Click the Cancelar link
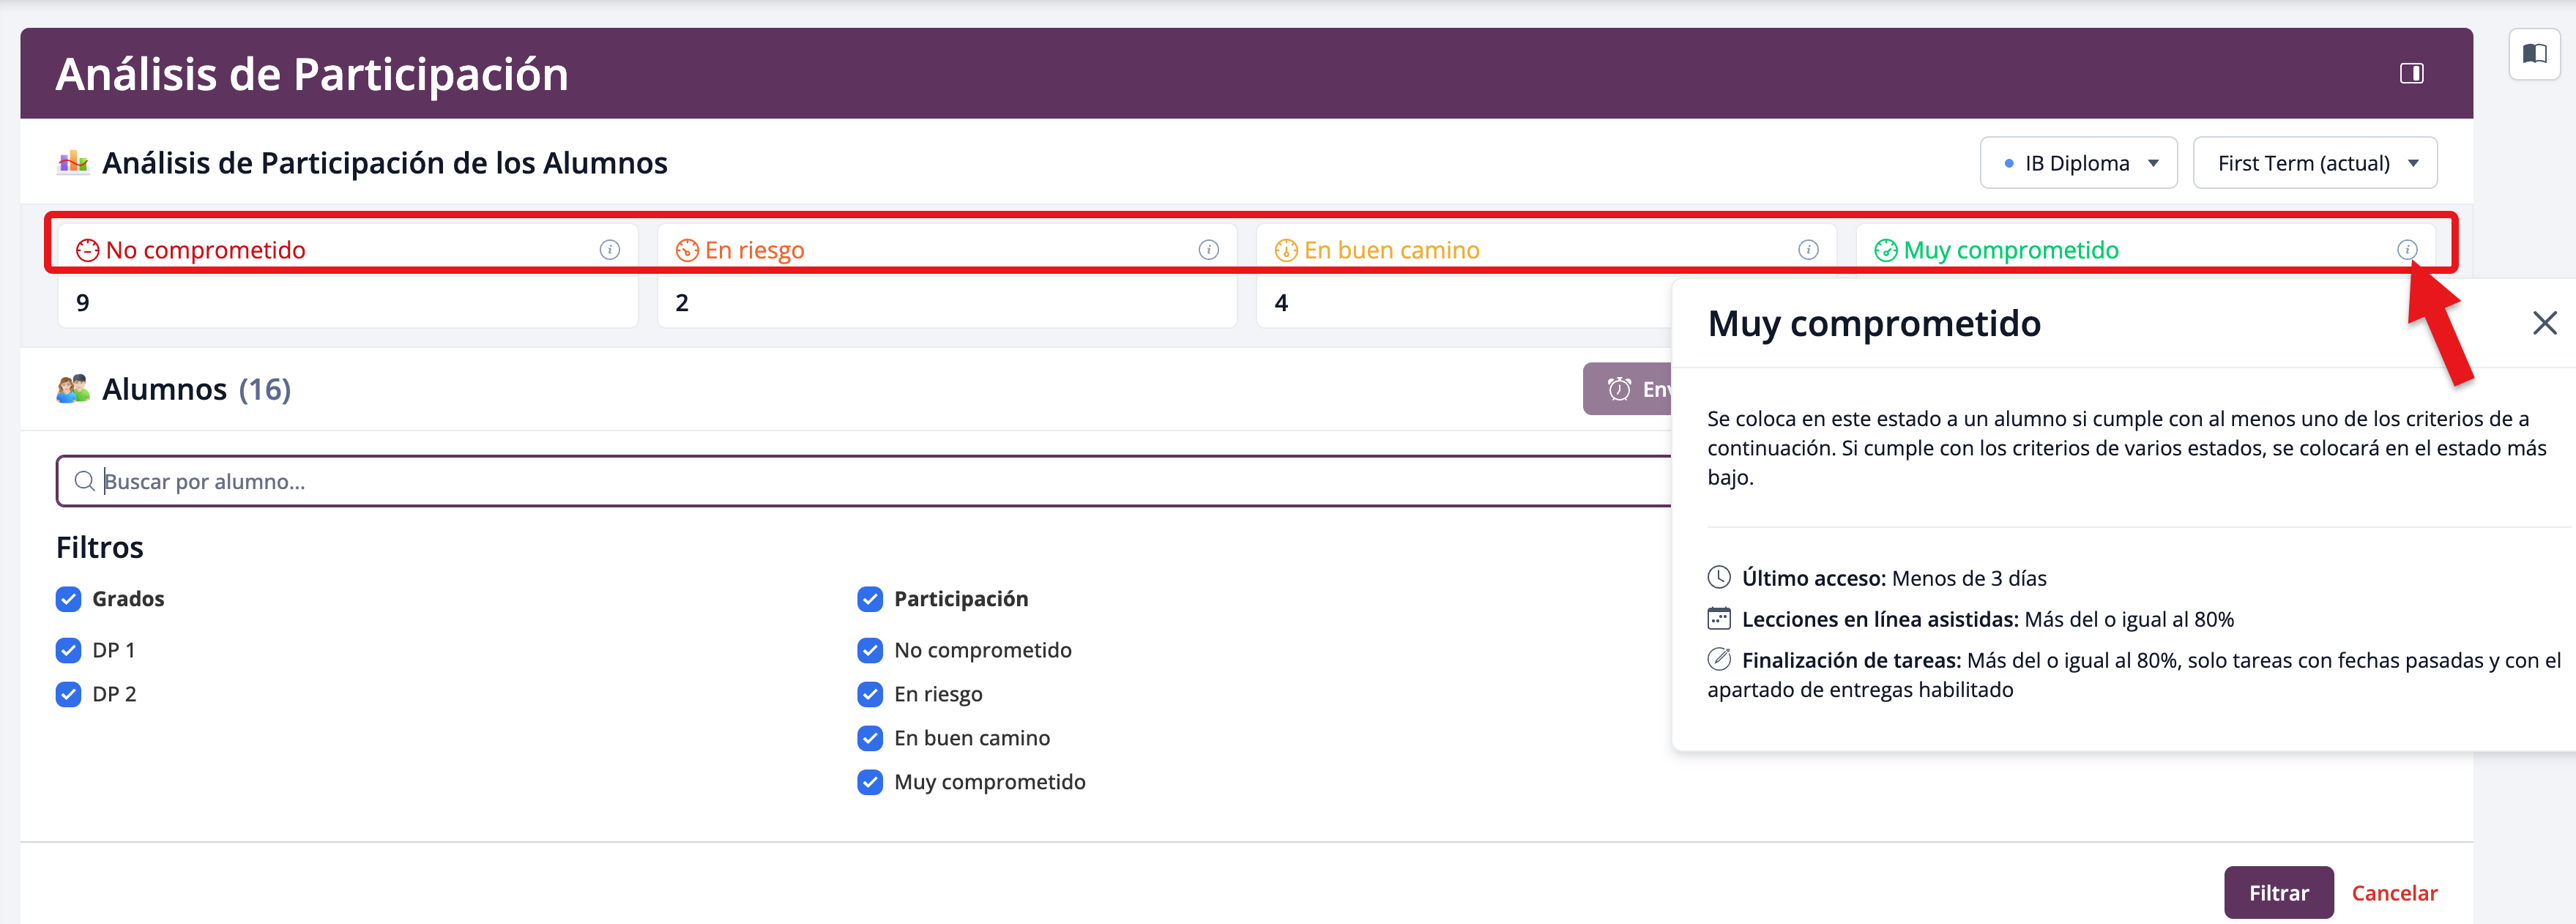The image size is (2576, 924). 2394,893
